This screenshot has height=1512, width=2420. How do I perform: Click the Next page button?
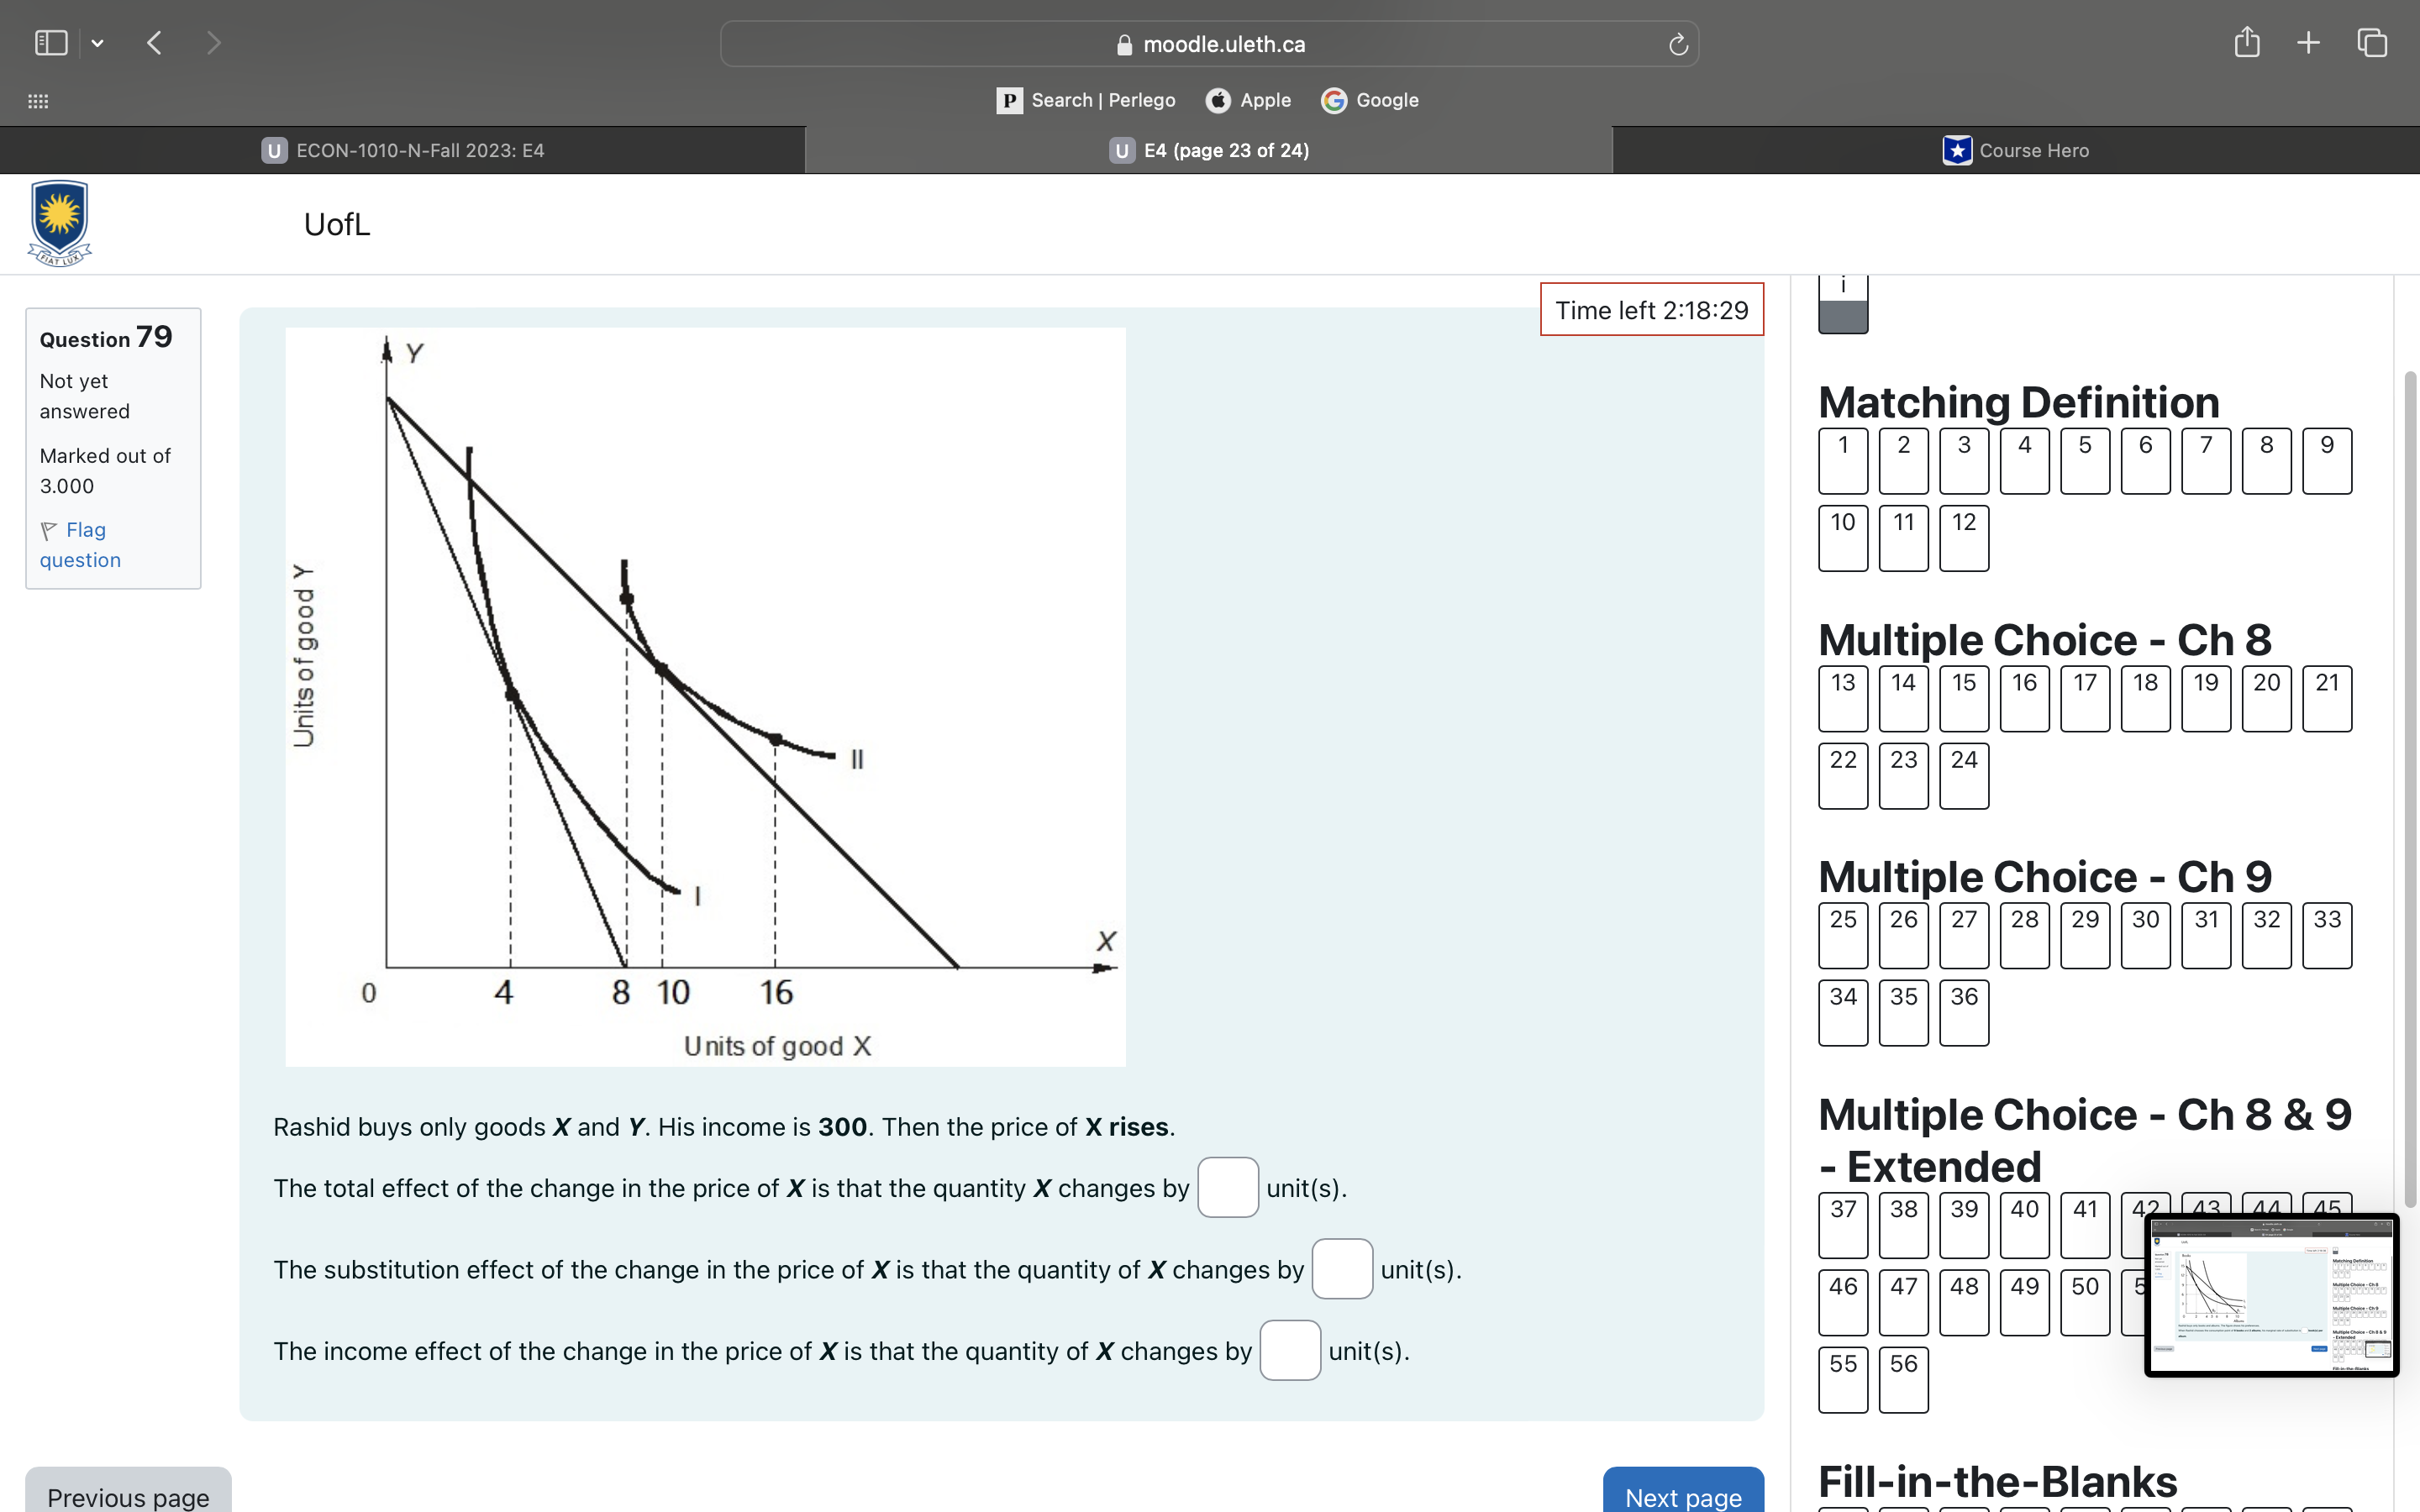point(1683,1497)
